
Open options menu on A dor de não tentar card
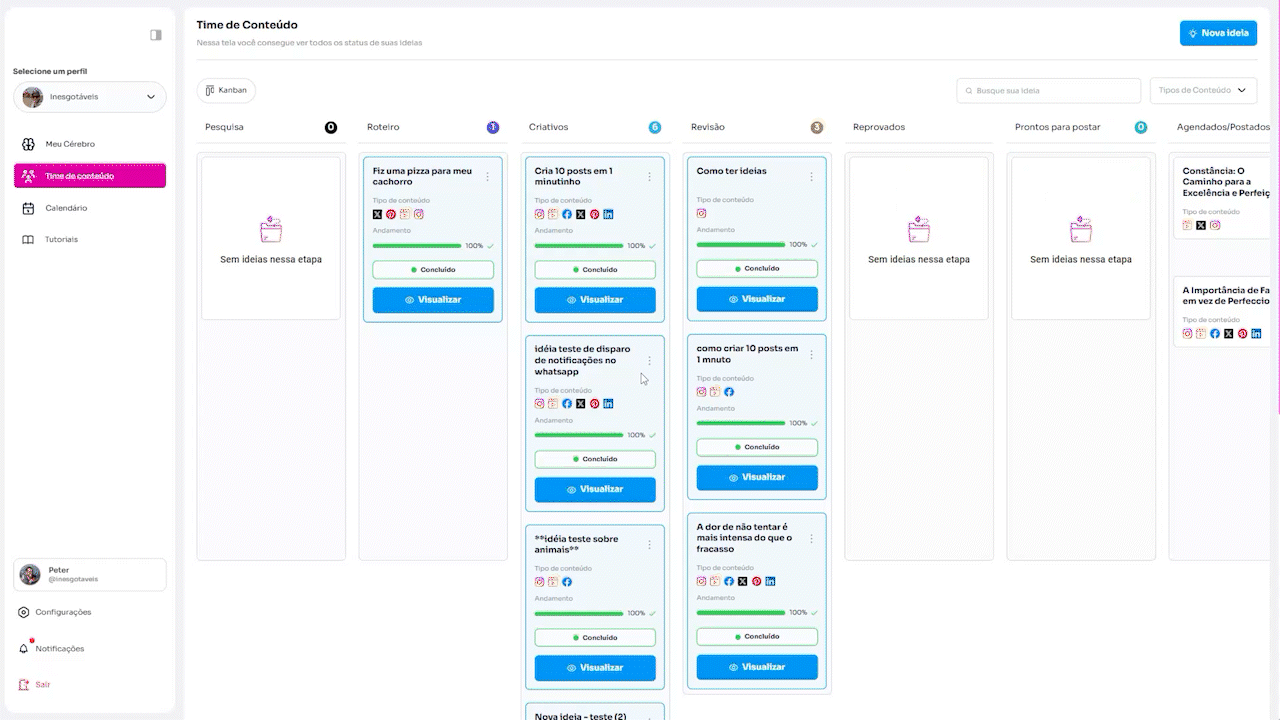pos(811,539)
